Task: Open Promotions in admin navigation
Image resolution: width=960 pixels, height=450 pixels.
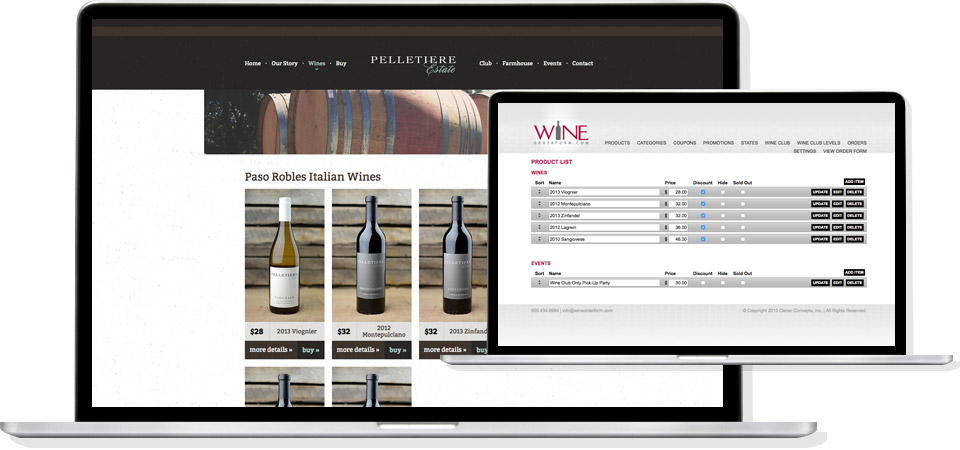Action: (x=718, y=143)
